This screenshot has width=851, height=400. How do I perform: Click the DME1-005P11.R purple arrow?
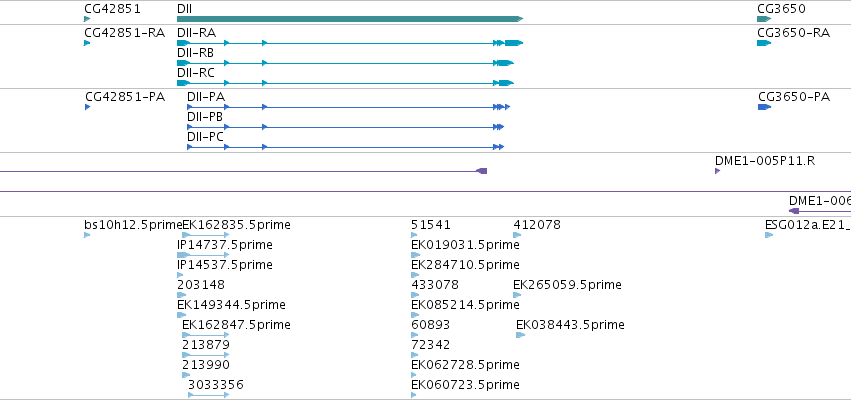(717, 171)
